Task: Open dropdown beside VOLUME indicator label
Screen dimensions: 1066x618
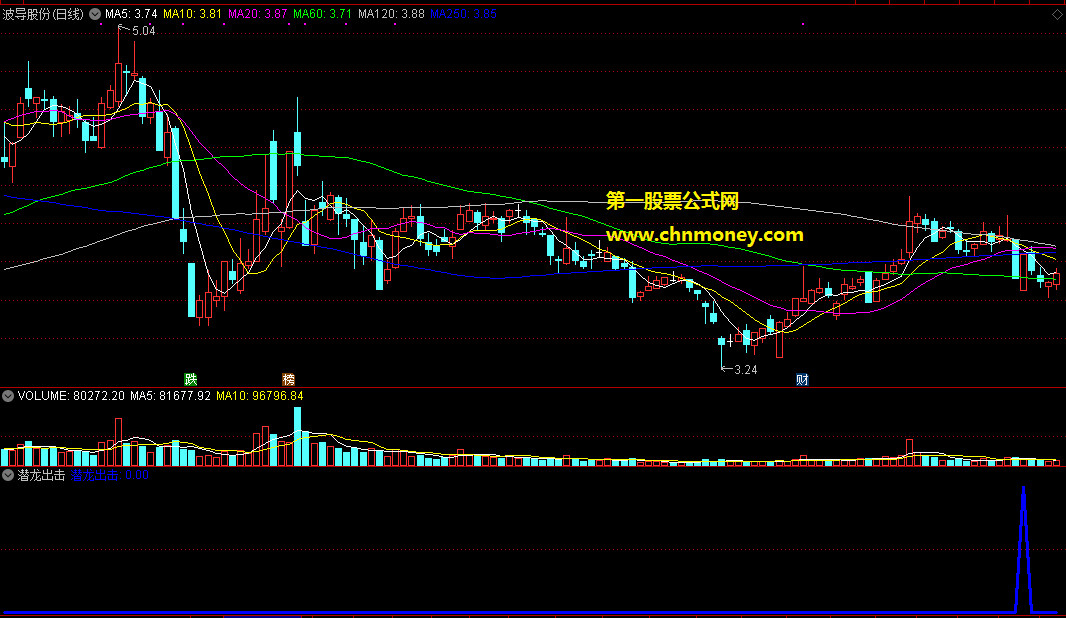Action: pyautogui.click(x=8, y=396)
